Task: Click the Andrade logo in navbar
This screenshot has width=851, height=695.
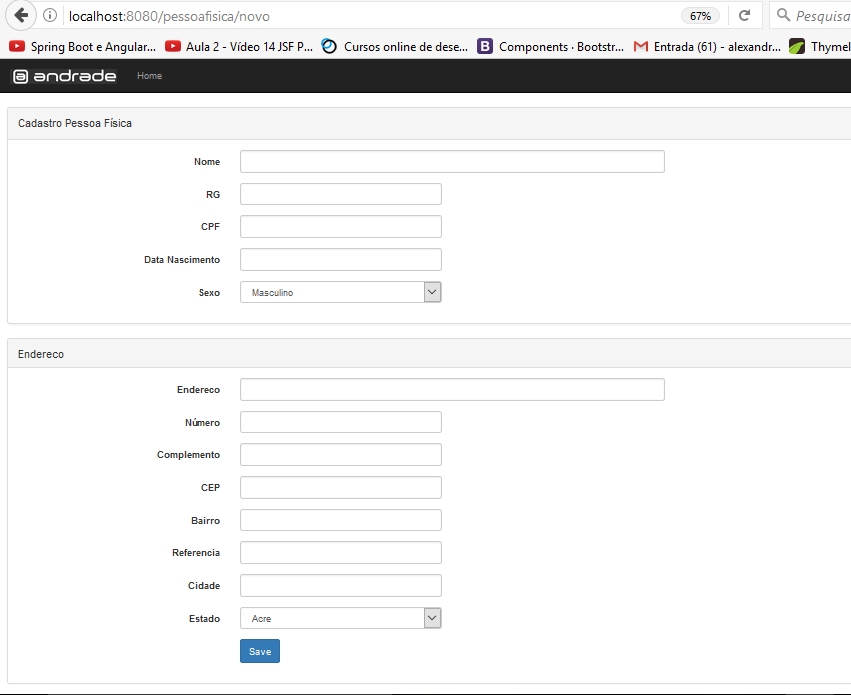Action: pos(65,76)
